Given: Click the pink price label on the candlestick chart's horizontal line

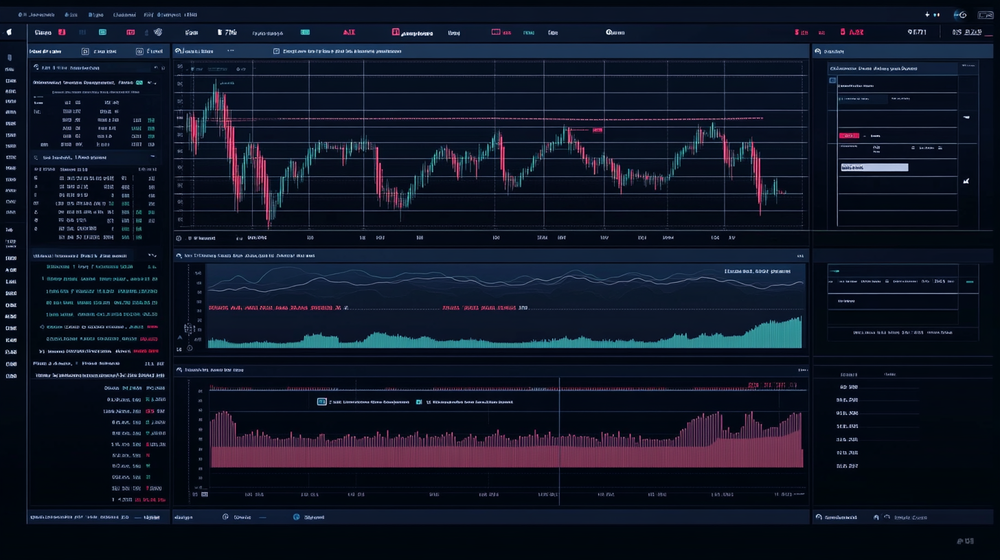Looking at the screenshot, I should 597,129.
